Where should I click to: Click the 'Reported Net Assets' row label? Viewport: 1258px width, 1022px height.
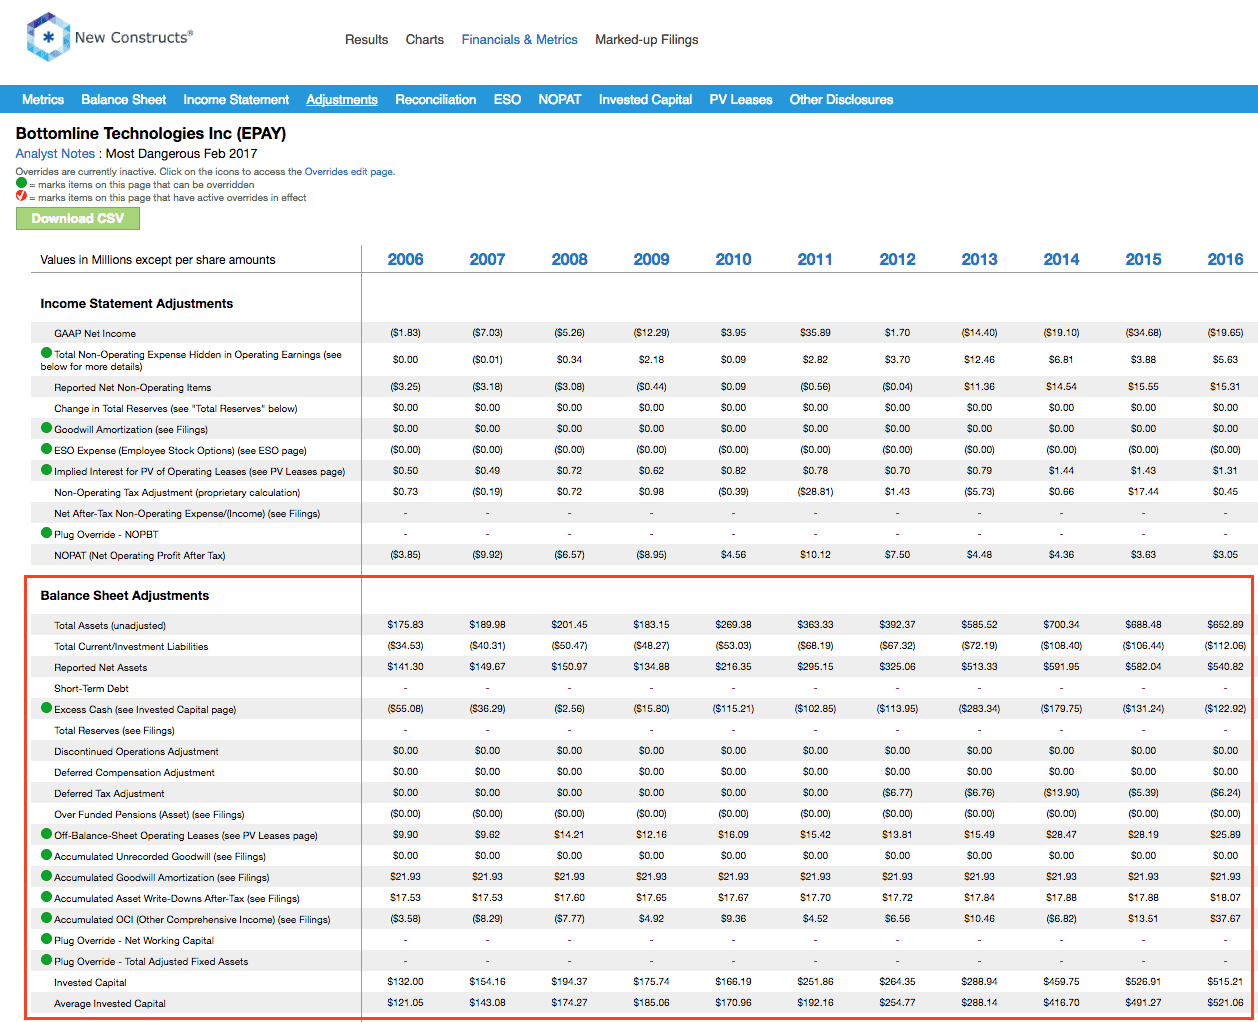click(101, 668)
